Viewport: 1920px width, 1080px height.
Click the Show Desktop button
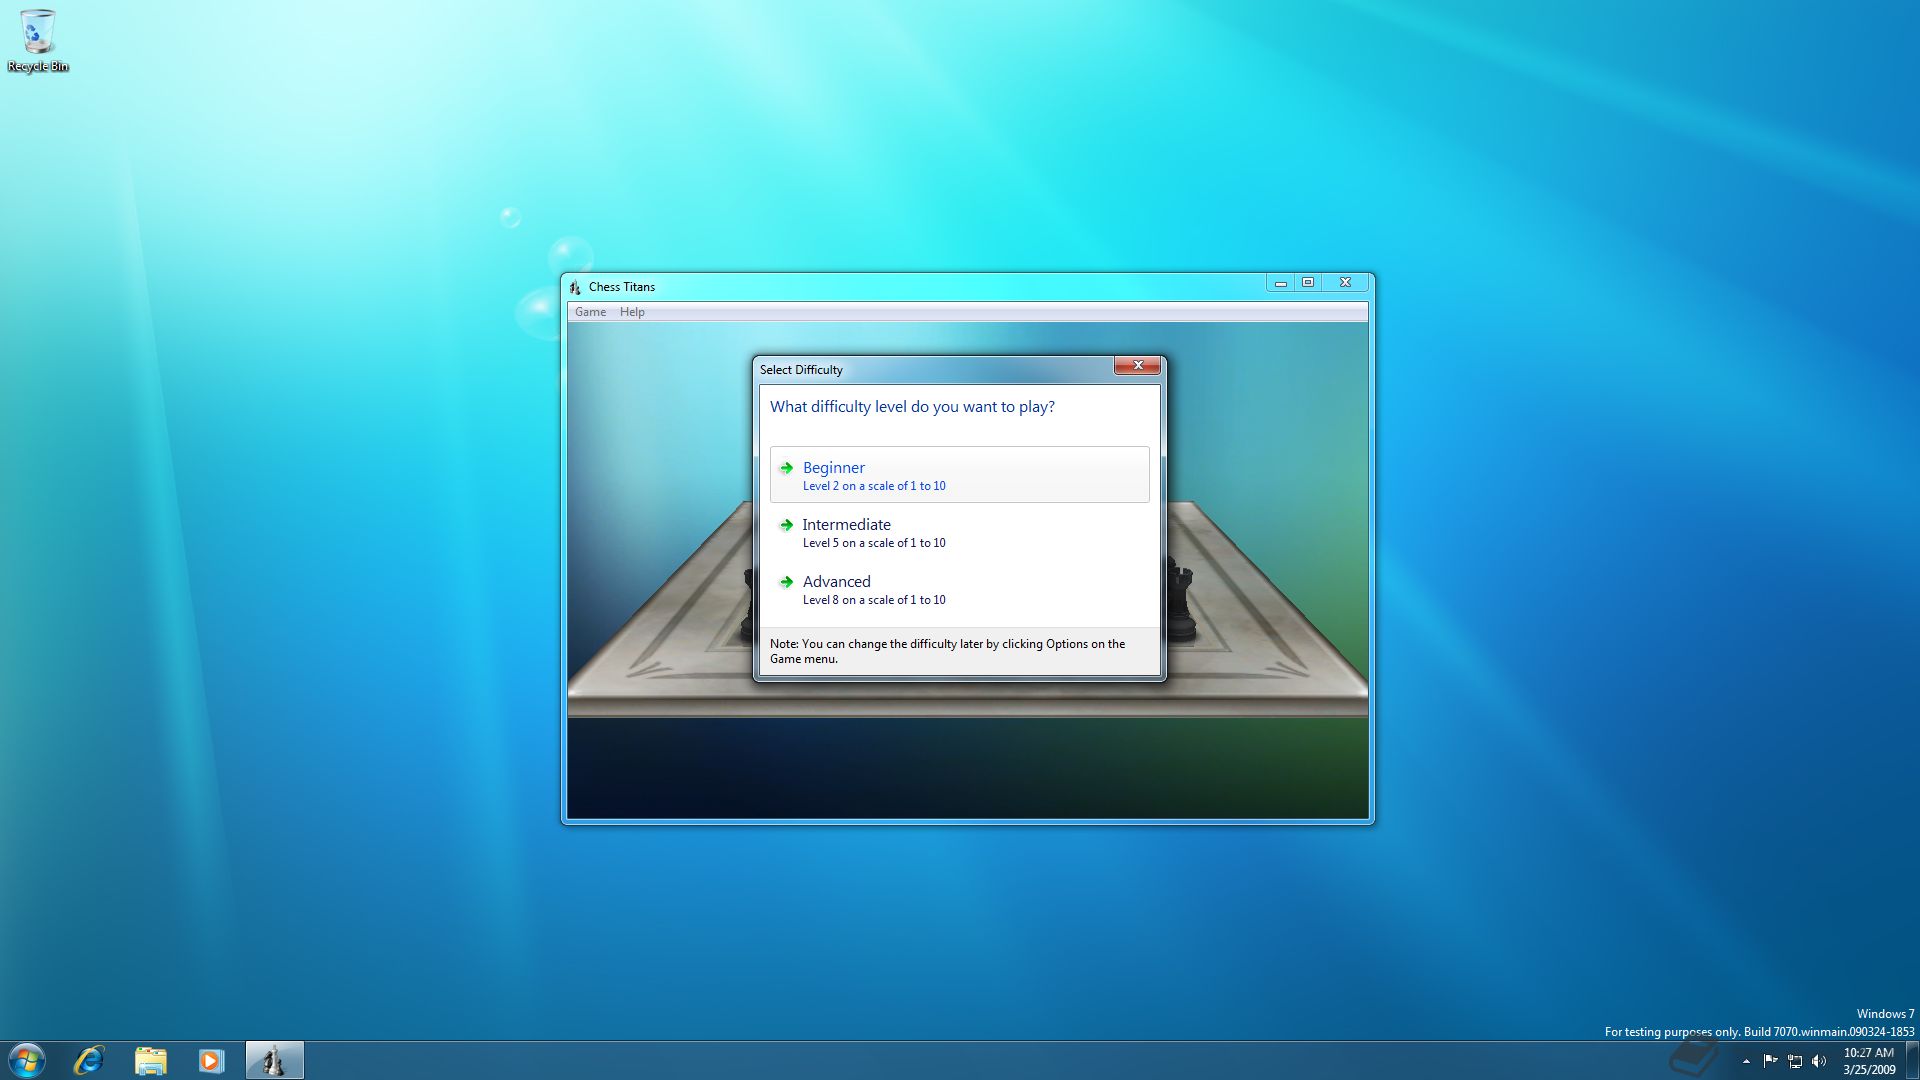pos(1912,1060)
